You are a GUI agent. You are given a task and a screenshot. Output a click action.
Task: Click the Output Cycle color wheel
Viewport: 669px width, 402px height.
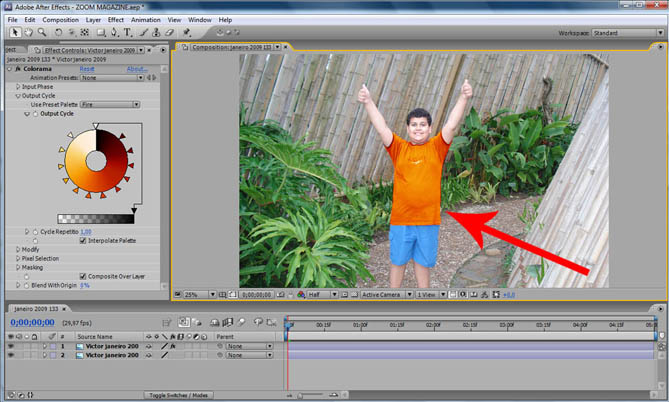96,161
